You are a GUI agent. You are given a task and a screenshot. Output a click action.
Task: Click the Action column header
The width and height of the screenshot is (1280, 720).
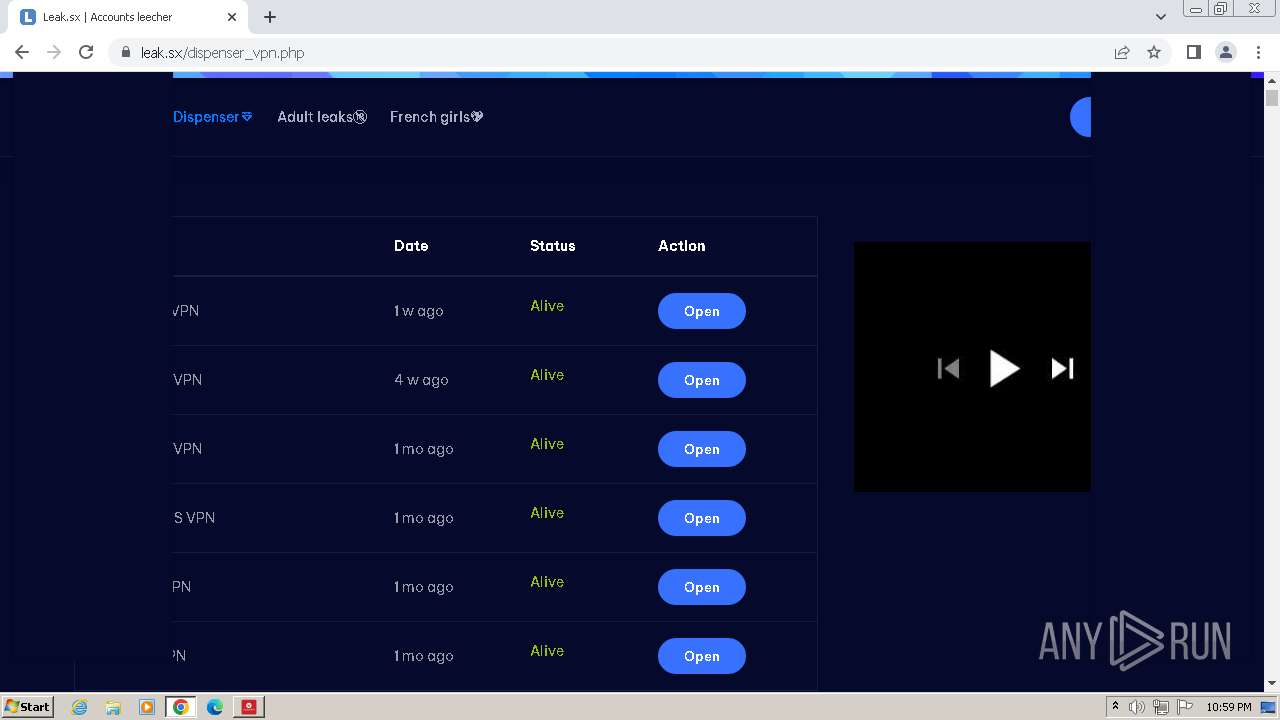[x=681, y=246]
